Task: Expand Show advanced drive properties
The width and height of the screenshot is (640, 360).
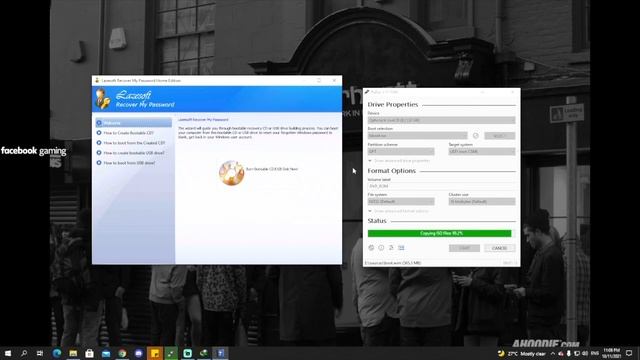Action: (x=399, y=161)
